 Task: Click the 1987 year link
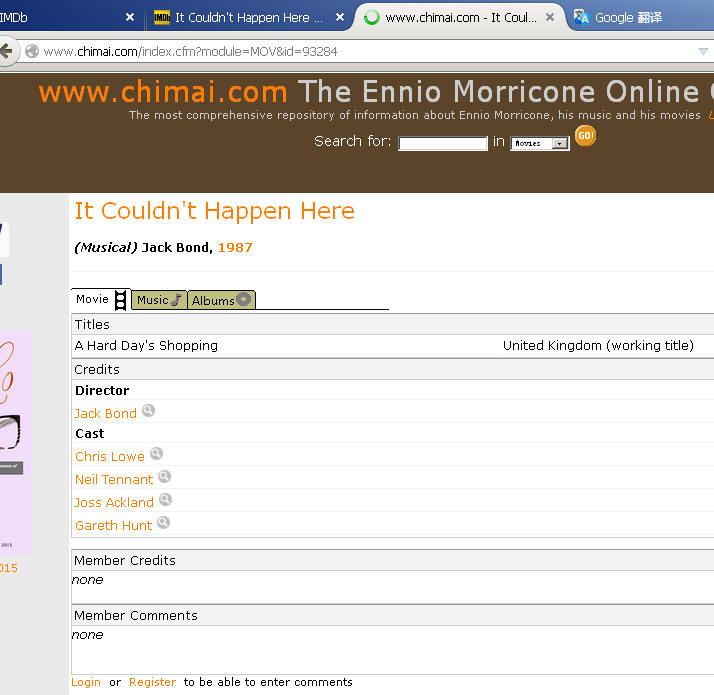235,247
